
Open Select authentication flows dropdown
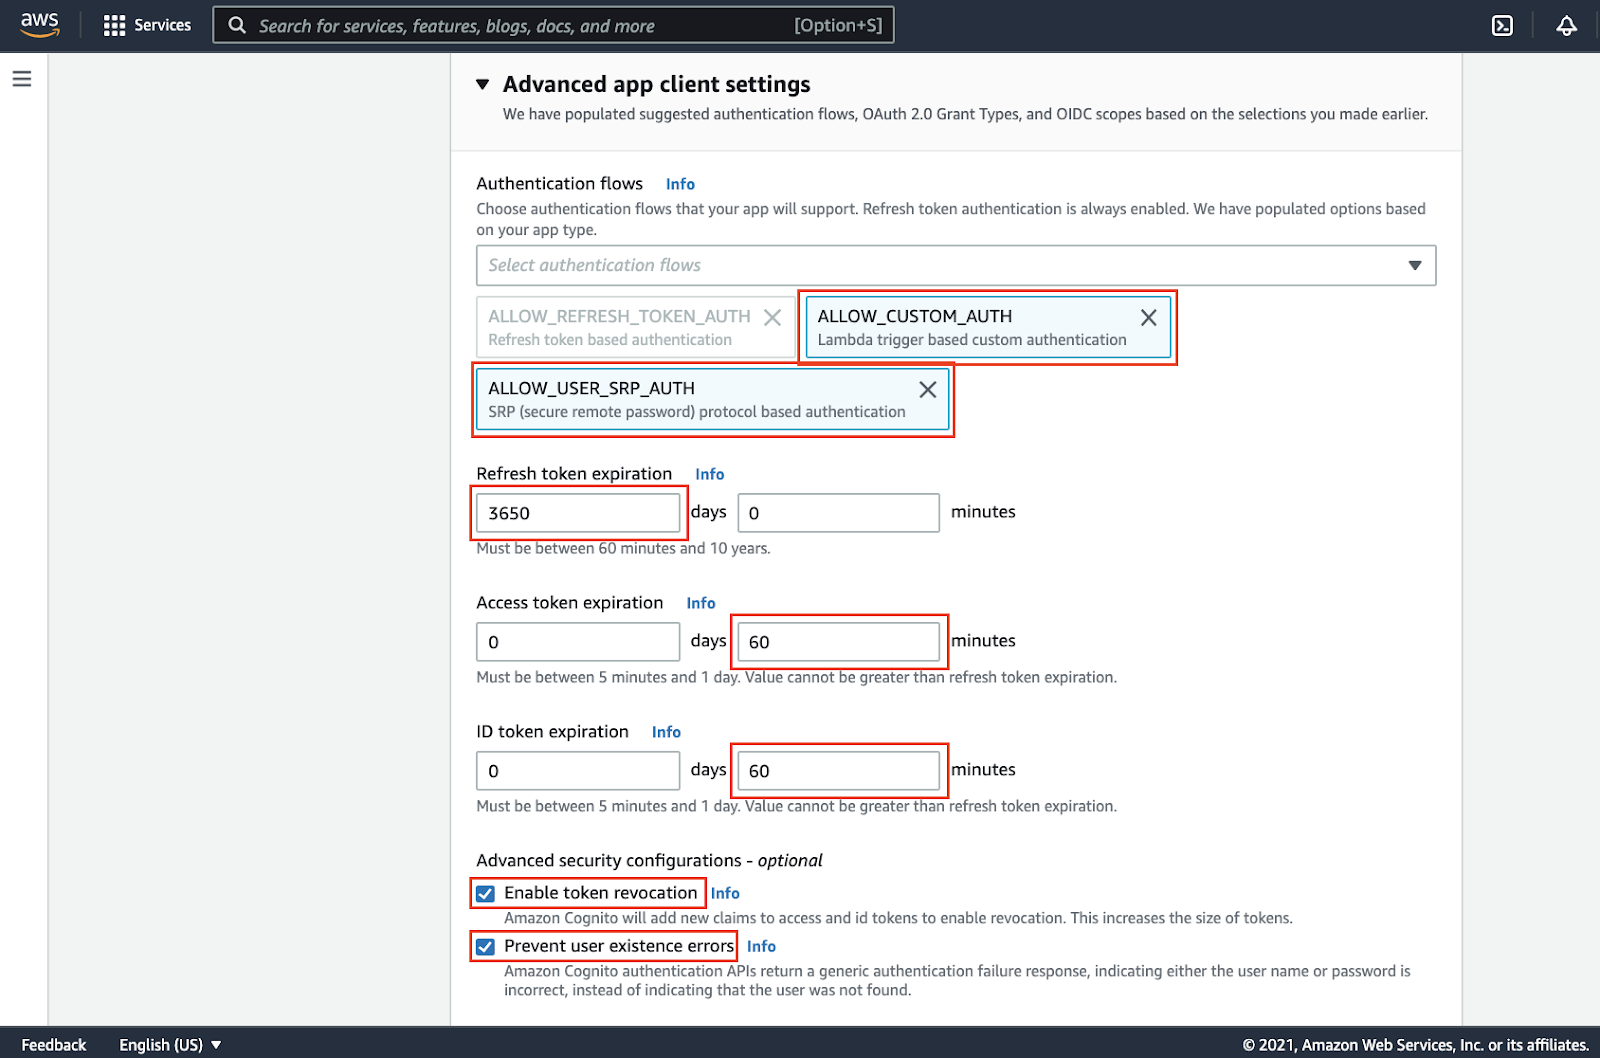pyautogui.click(x=955, y=265)
